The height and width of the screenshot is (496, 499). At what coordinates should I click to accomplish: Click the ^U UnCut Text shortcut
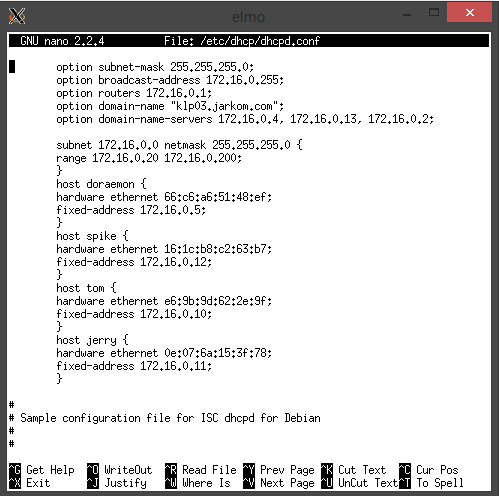click(x=360, y=483)
